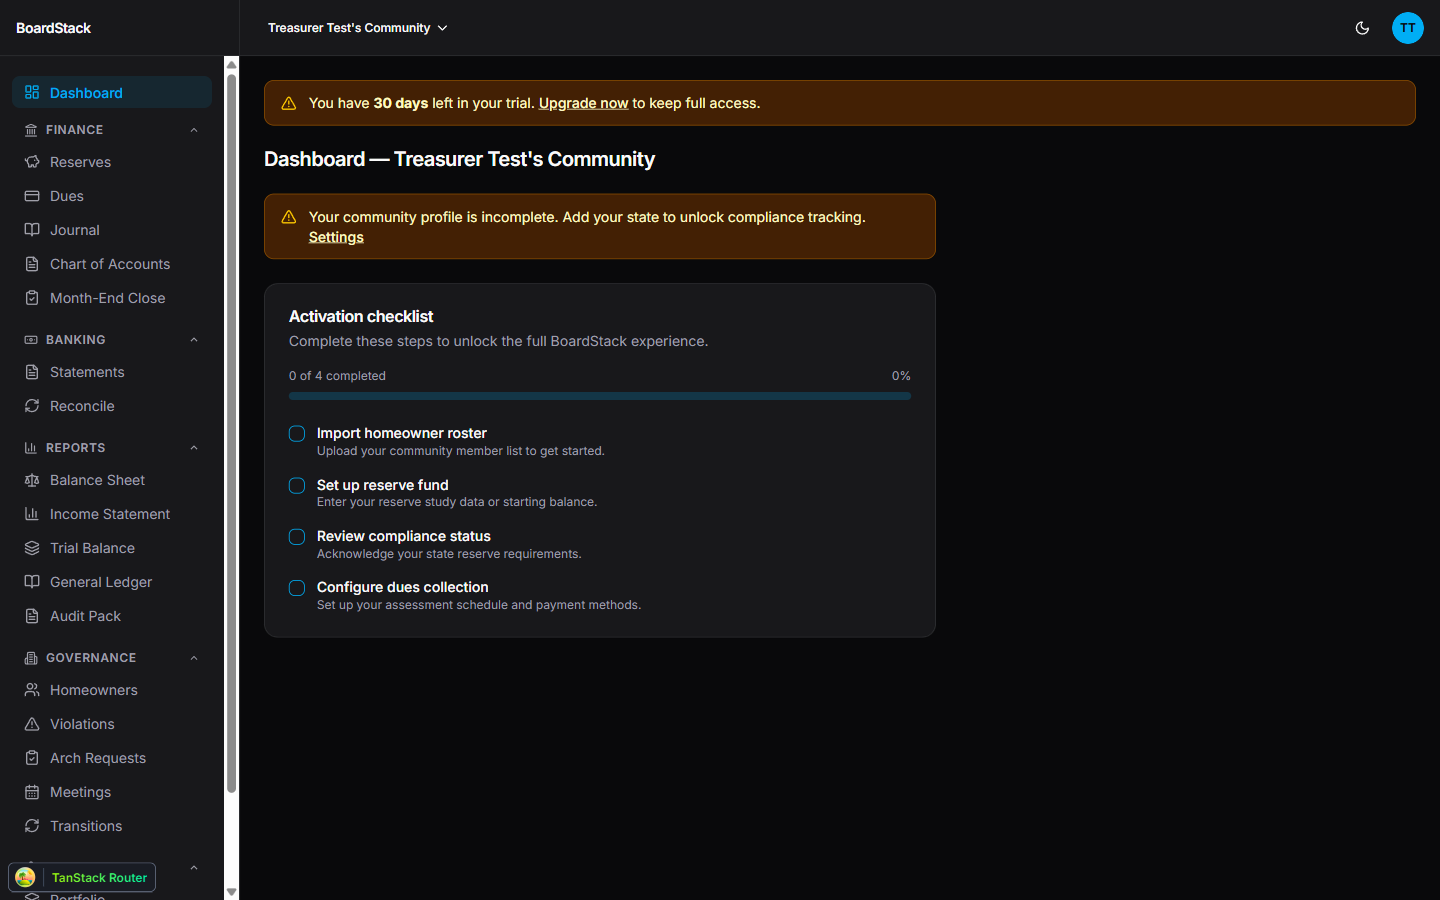Click the incomplete profile warning triangle icon
This screenshot has height=900, width=1440.
point(289,217)
